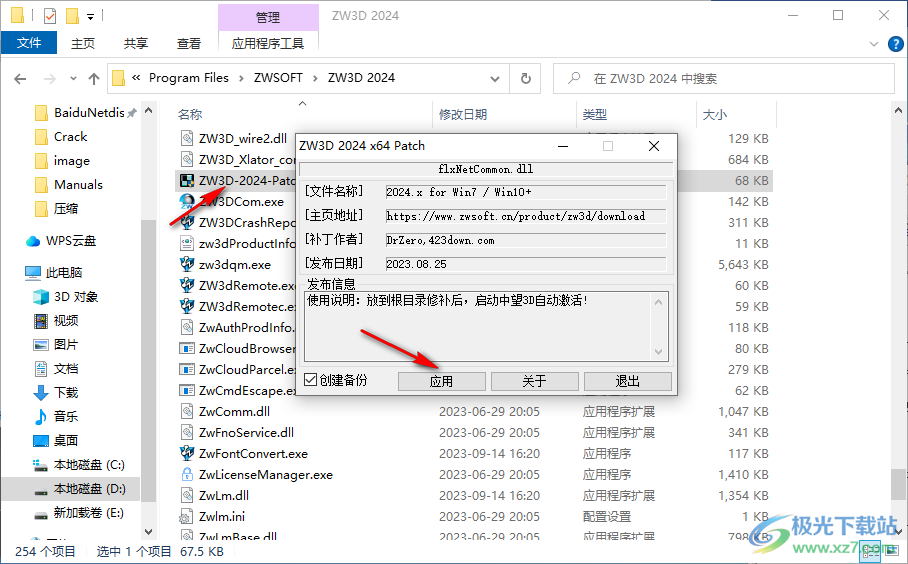The image size is (908, 564).
Task: Select the Crack folder in navigation pane
Action: [70, 137]
